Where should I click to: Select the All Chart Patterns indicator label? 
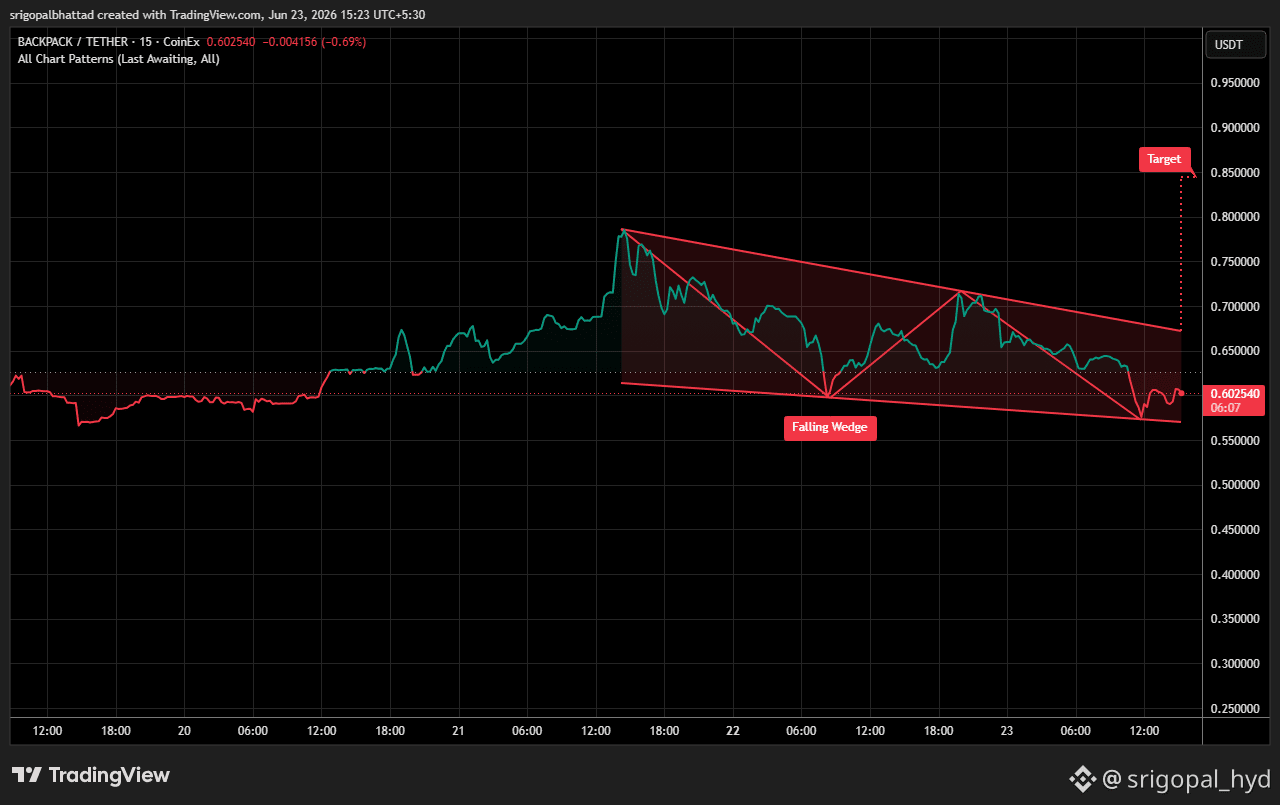(119, 59)
